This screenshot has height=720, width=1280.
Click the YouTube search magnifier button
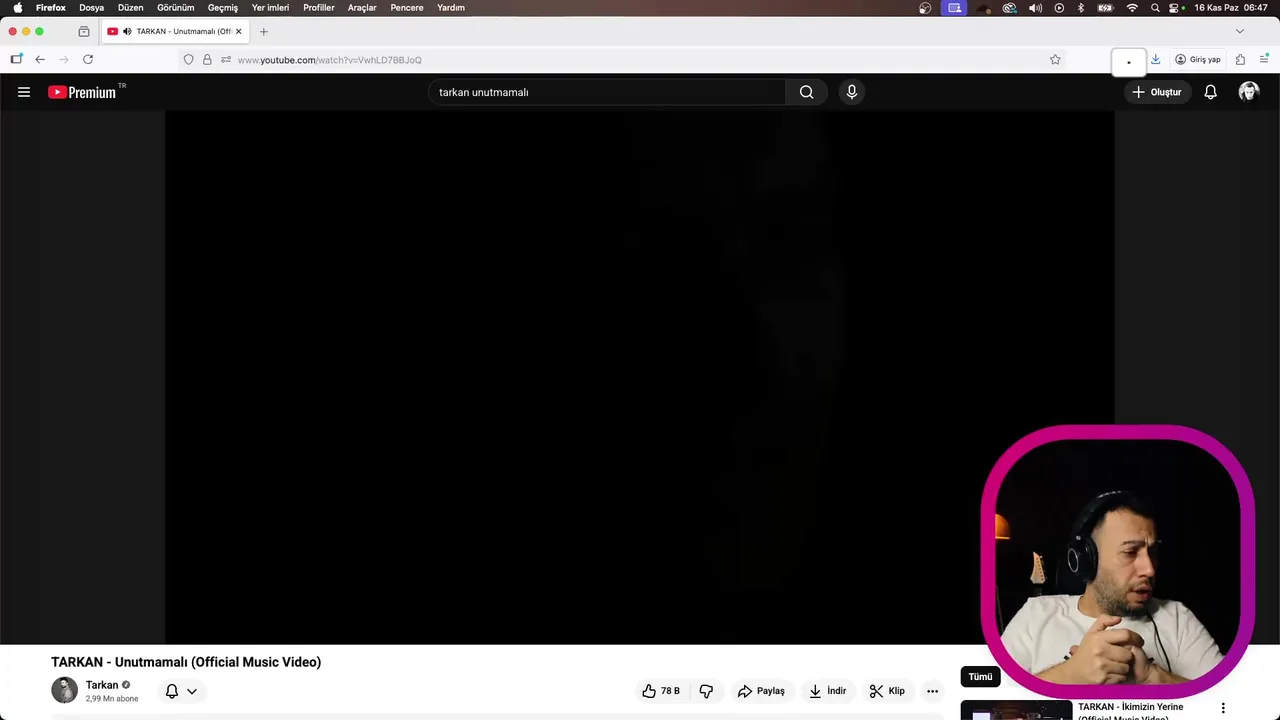[x=806, y=92]
